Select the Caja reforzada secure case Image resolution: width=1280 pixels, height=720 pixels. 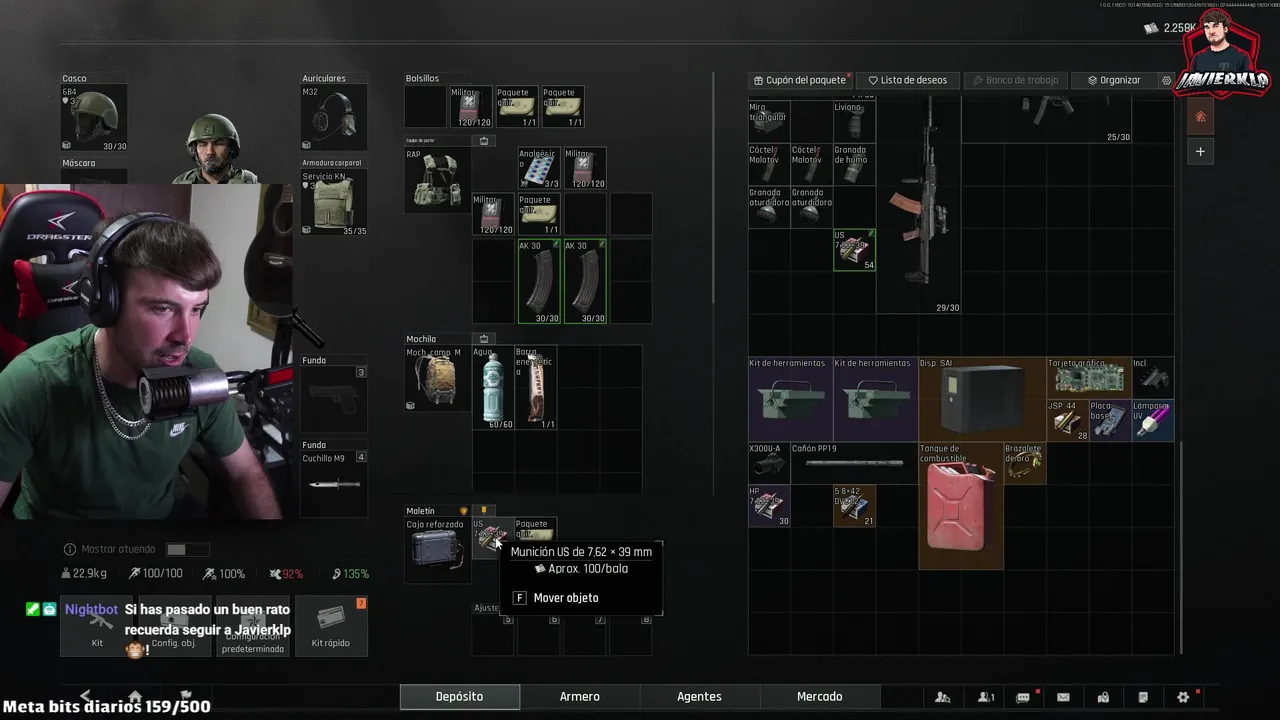(438, 550)
